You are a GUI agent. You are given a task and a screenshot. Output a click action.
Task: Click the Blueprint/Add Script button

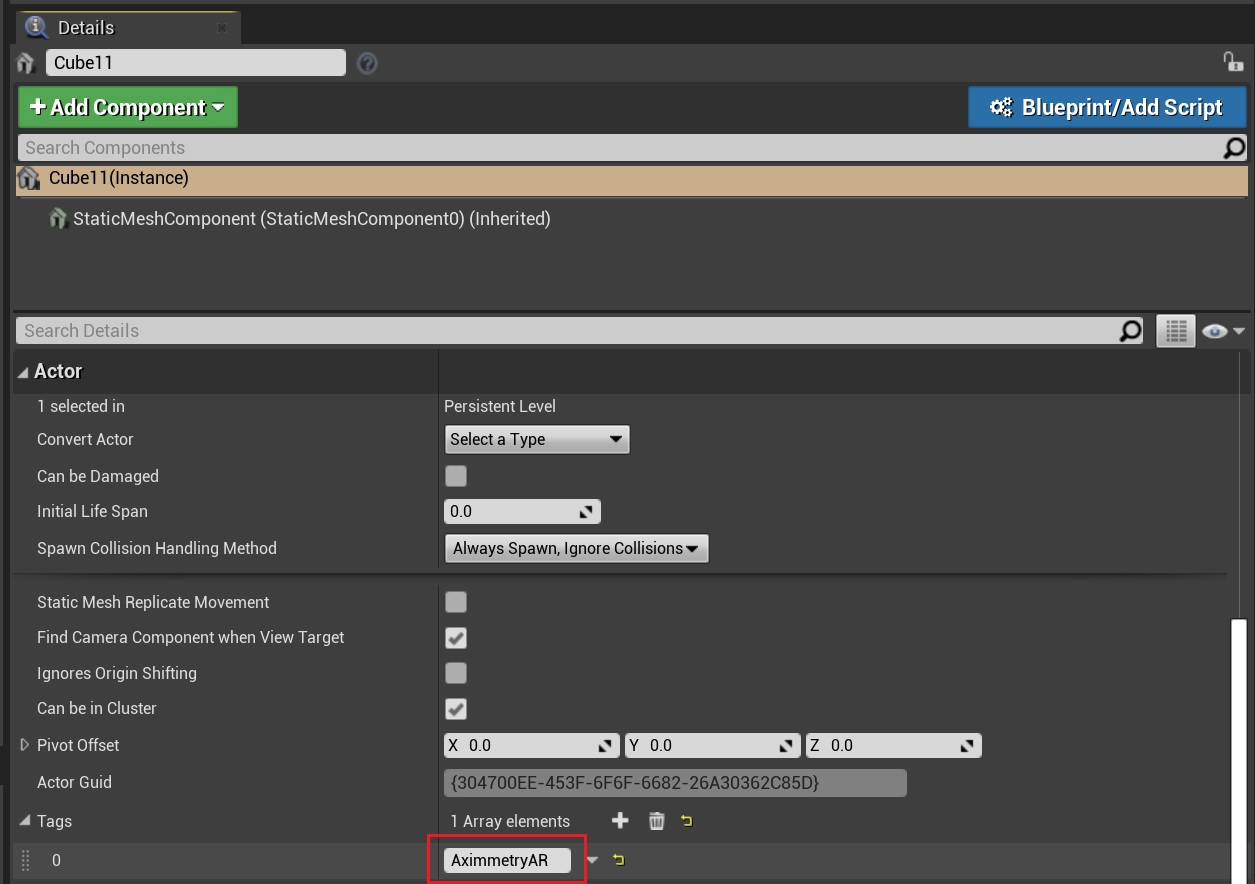tap(1107, 107)
